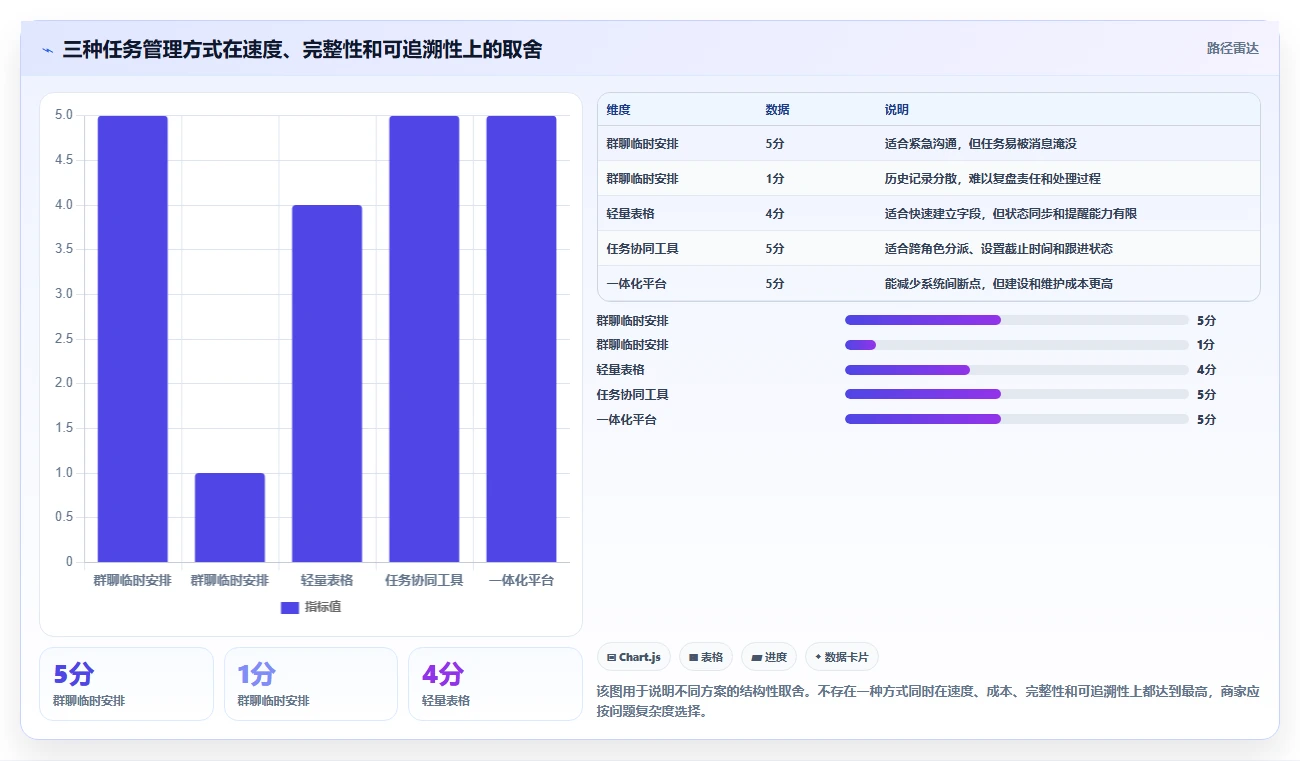Click the page title about 三种任务管理方式
The height and width of the screenshot is (761, 1300).
[x=302, y=49]
